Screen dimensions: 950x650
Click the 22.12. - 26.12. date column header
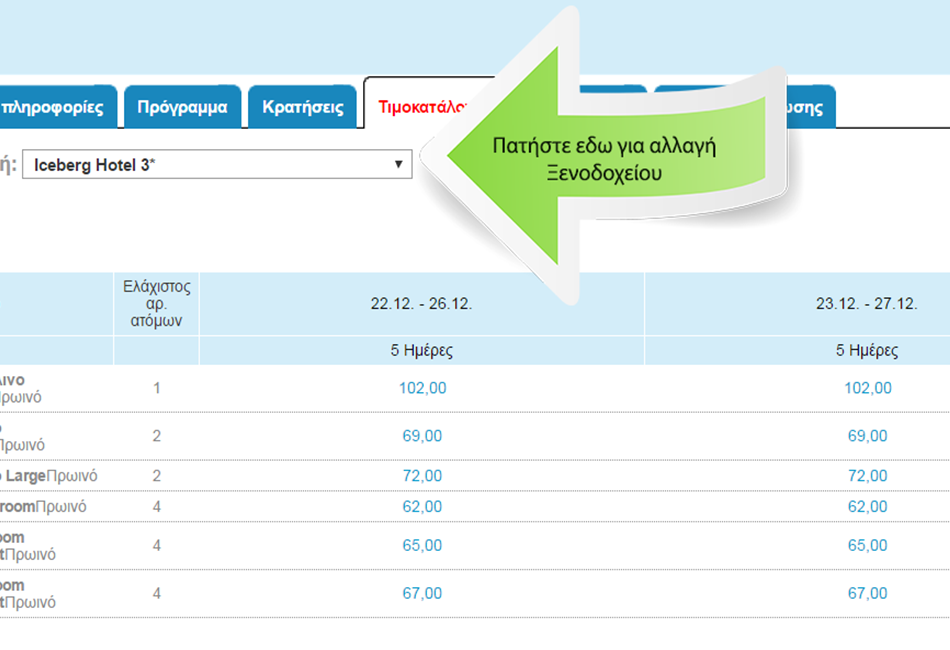point(422,305)
